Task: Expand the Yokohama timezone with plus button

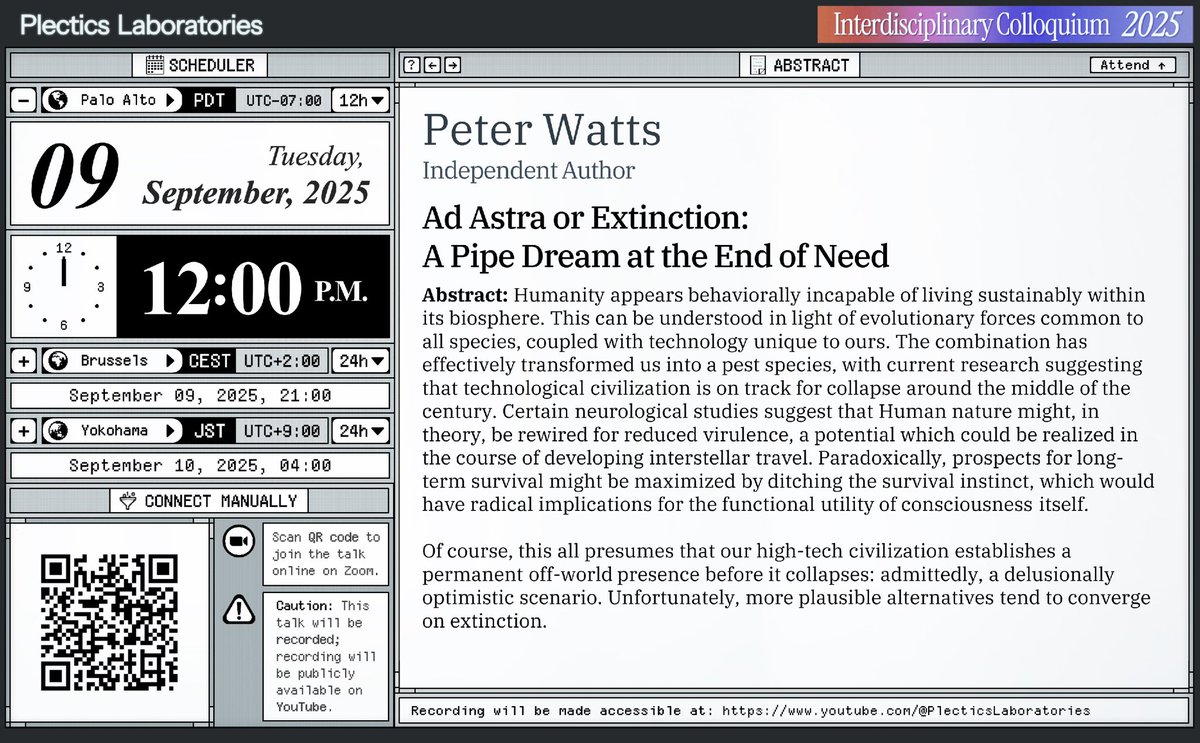Action: coord(24,431)
